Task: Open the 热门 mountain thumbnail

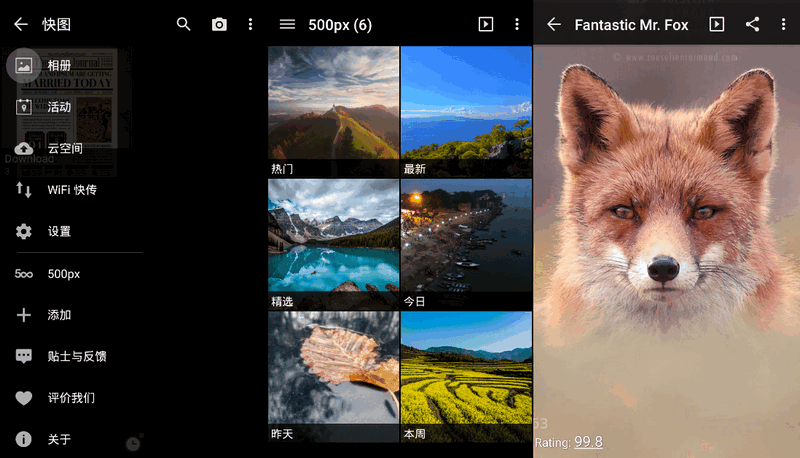Action: click(333, 111)
